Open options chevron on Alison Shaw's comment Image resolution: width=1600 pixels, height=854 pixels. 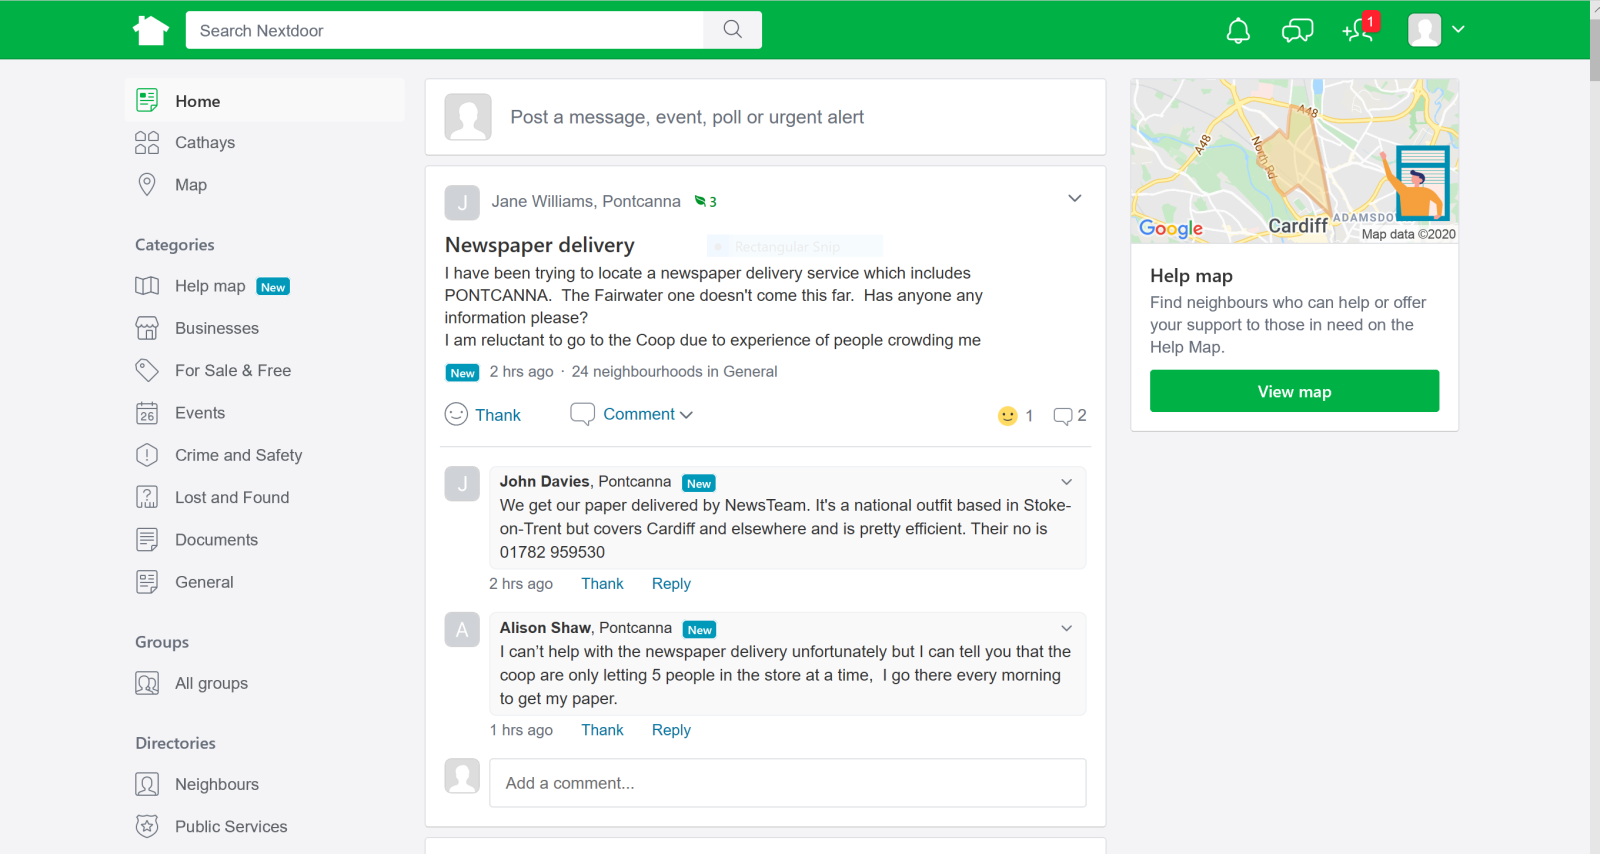[1067, 628]
